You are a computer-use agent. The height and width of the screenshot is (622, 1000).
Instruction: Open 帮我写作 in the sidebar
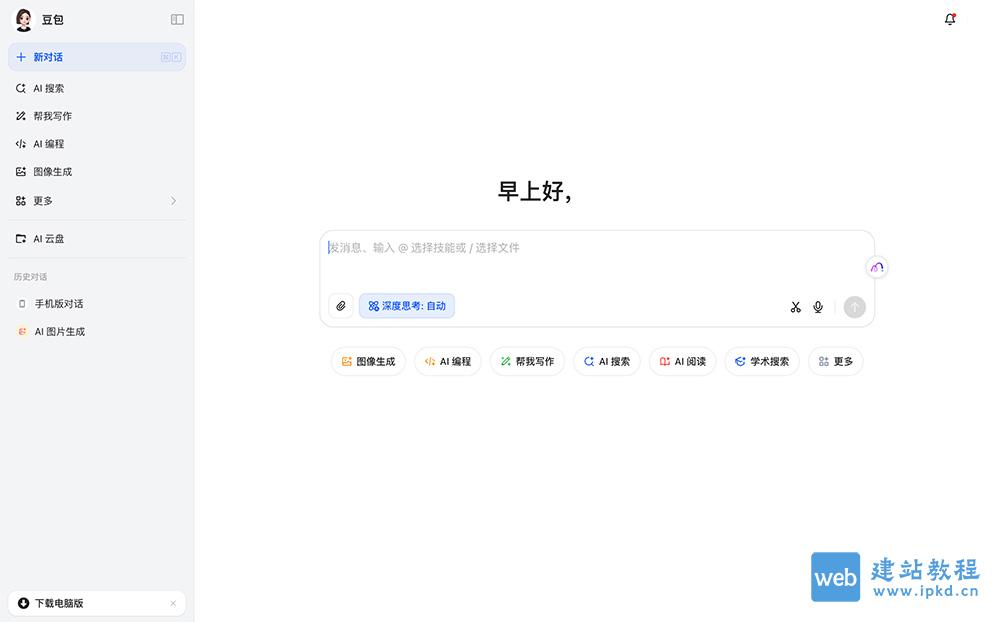[x=97, y=116]
